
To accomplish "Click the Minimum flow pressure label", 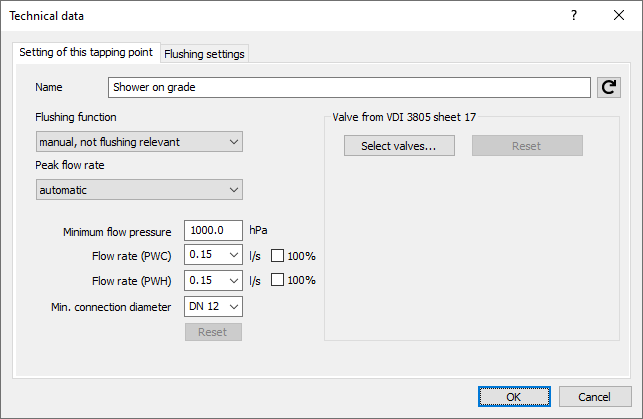I will [117, 232].
